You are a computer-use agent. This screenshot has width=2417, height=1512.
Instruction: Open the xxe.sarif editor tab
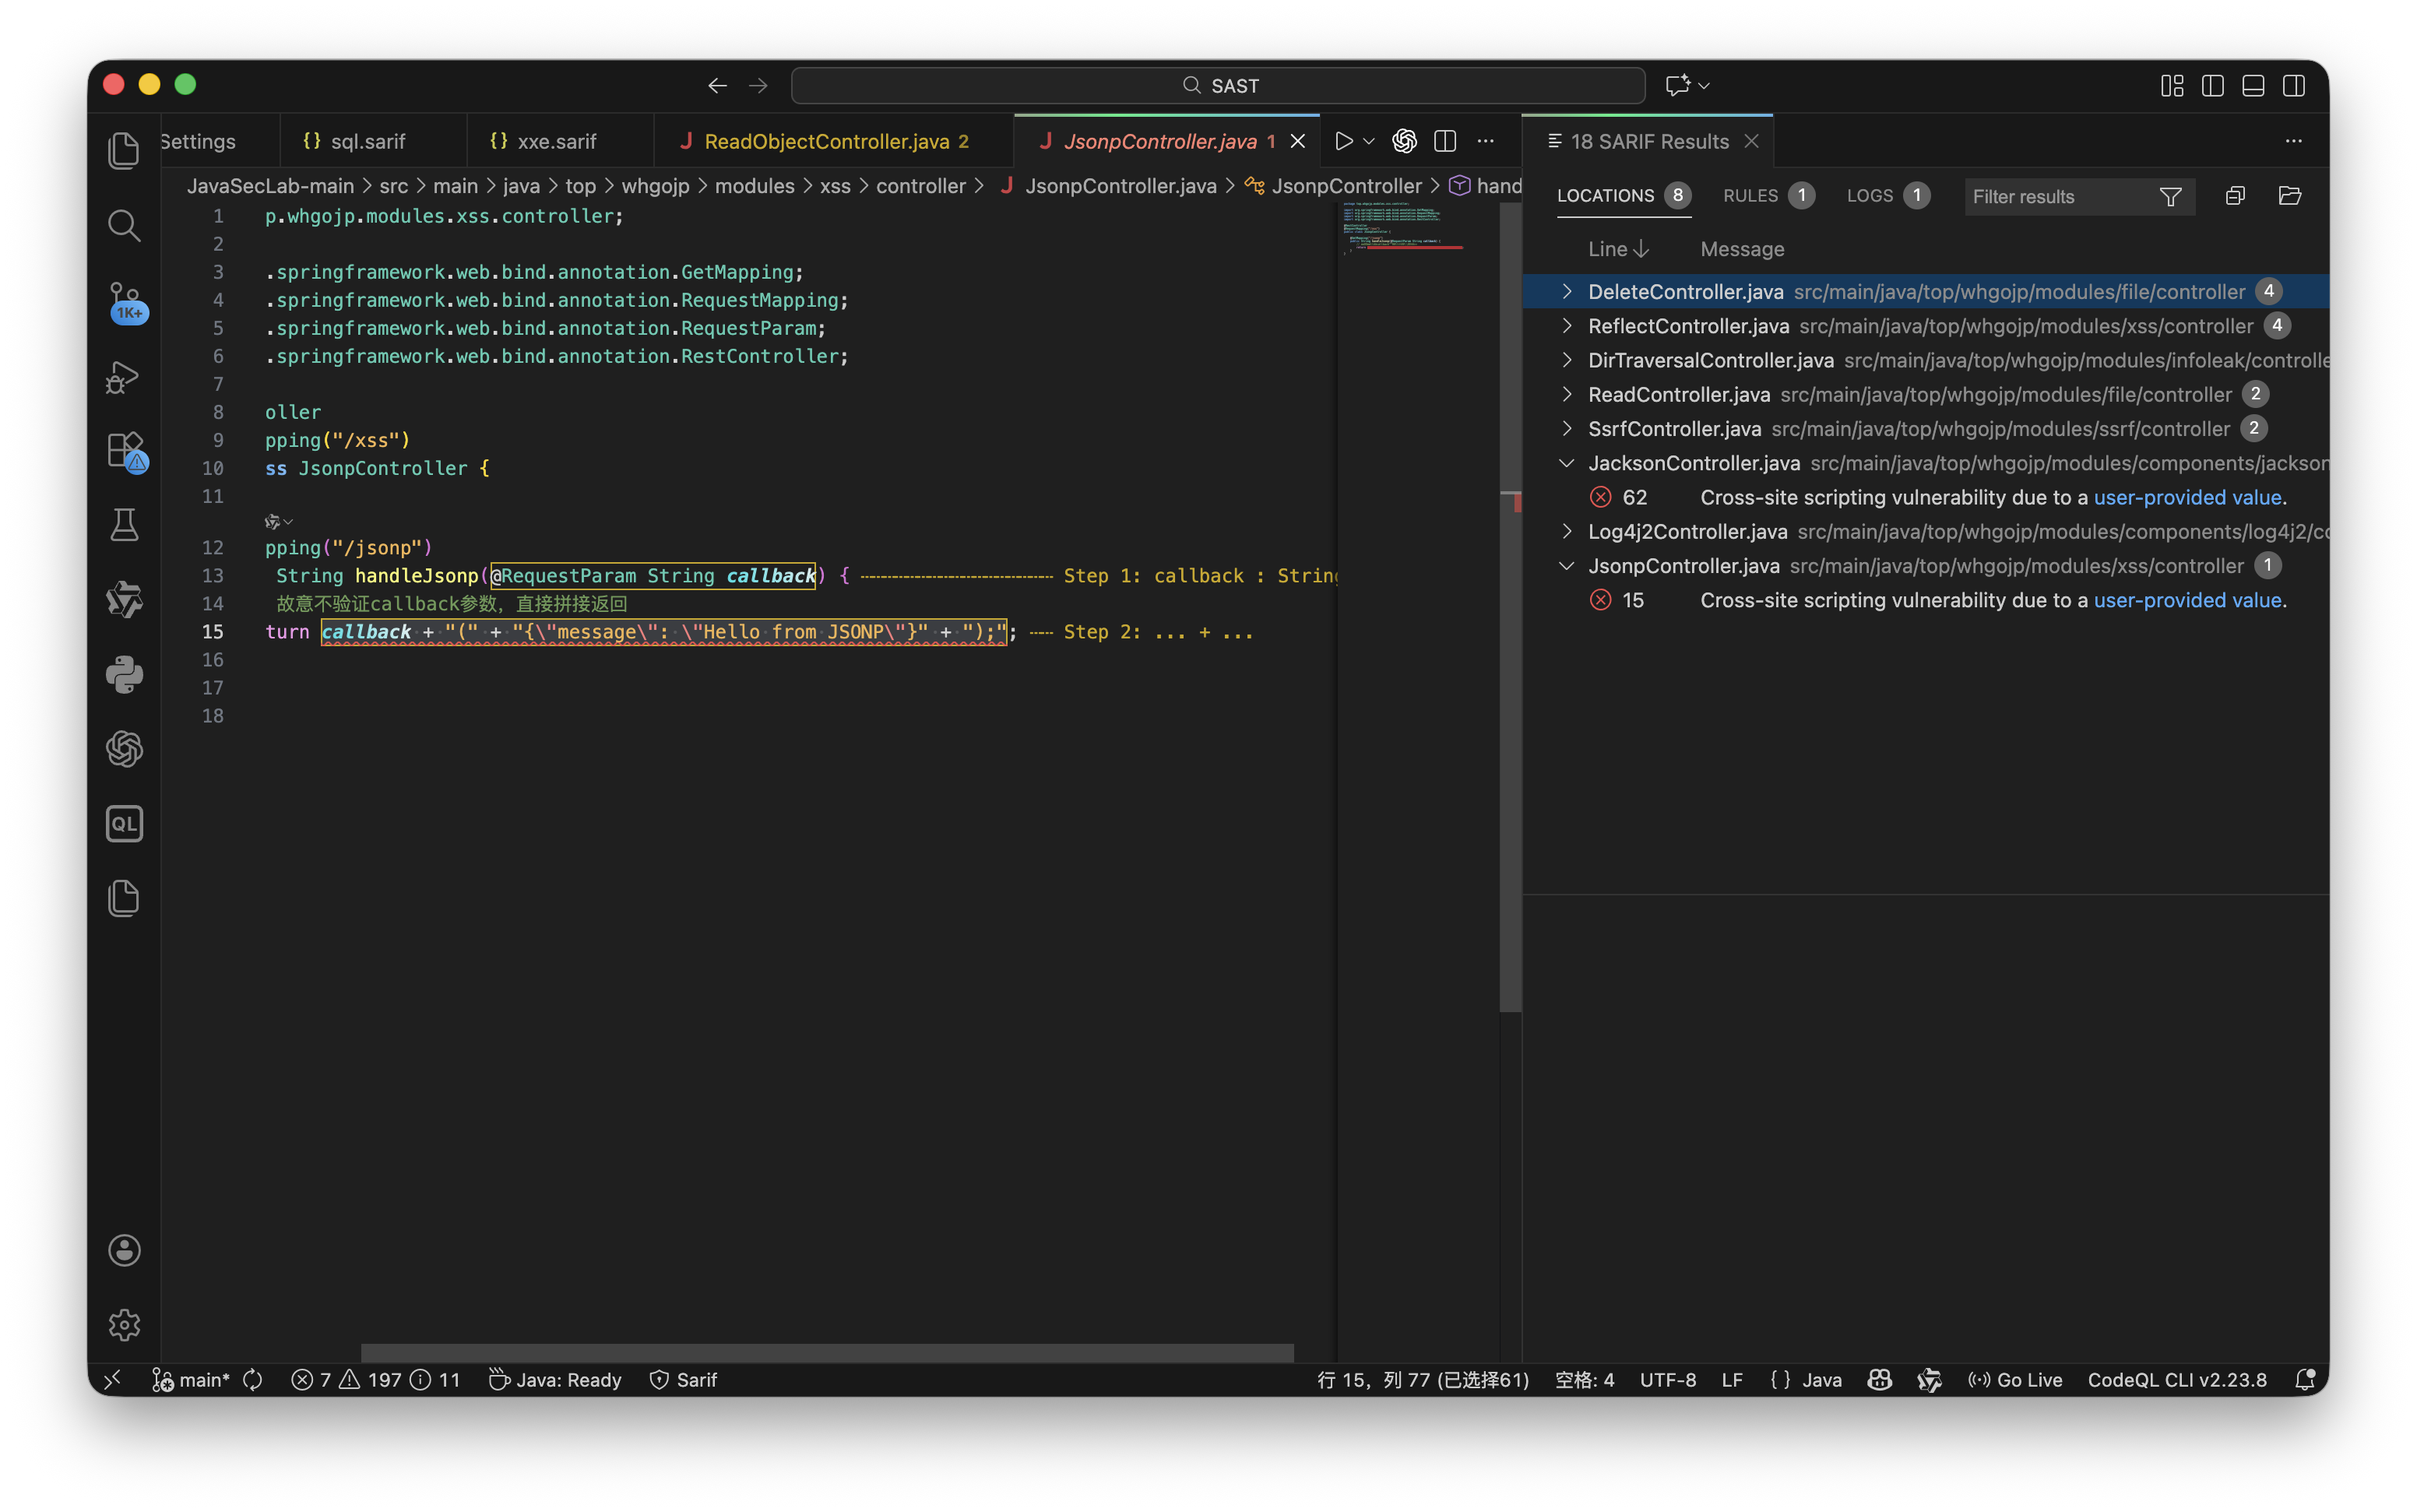(x=556, y=141)
